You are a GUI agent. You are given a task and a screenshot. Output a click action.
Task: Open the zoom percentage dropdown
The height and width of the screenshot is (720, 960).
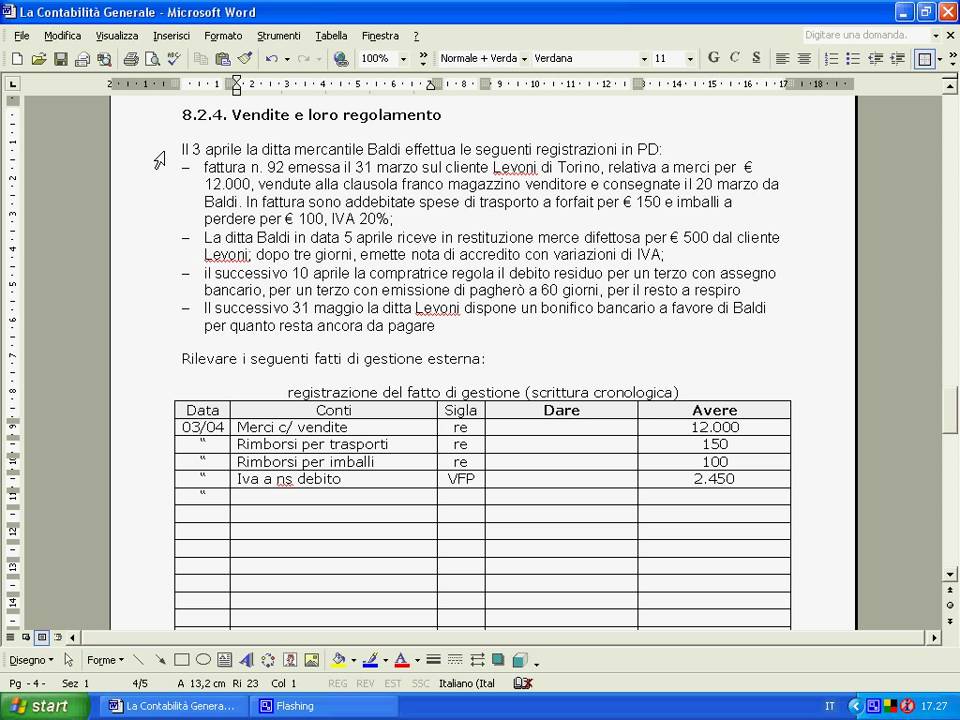point(403,59)
